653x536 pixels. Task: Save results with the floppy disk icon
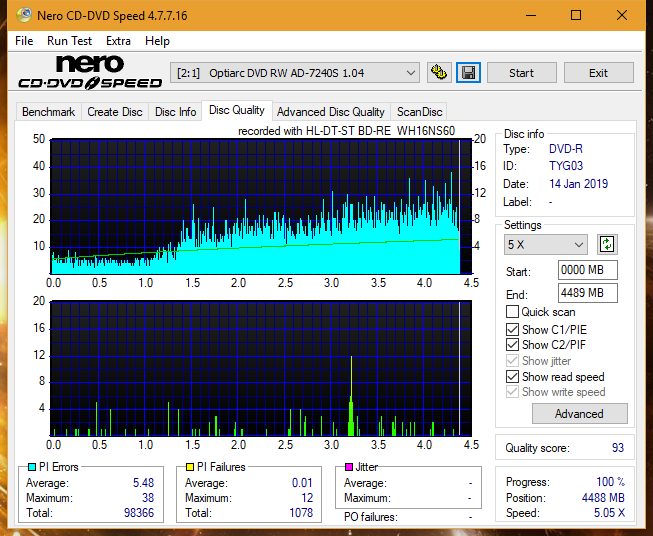[469, 73]
